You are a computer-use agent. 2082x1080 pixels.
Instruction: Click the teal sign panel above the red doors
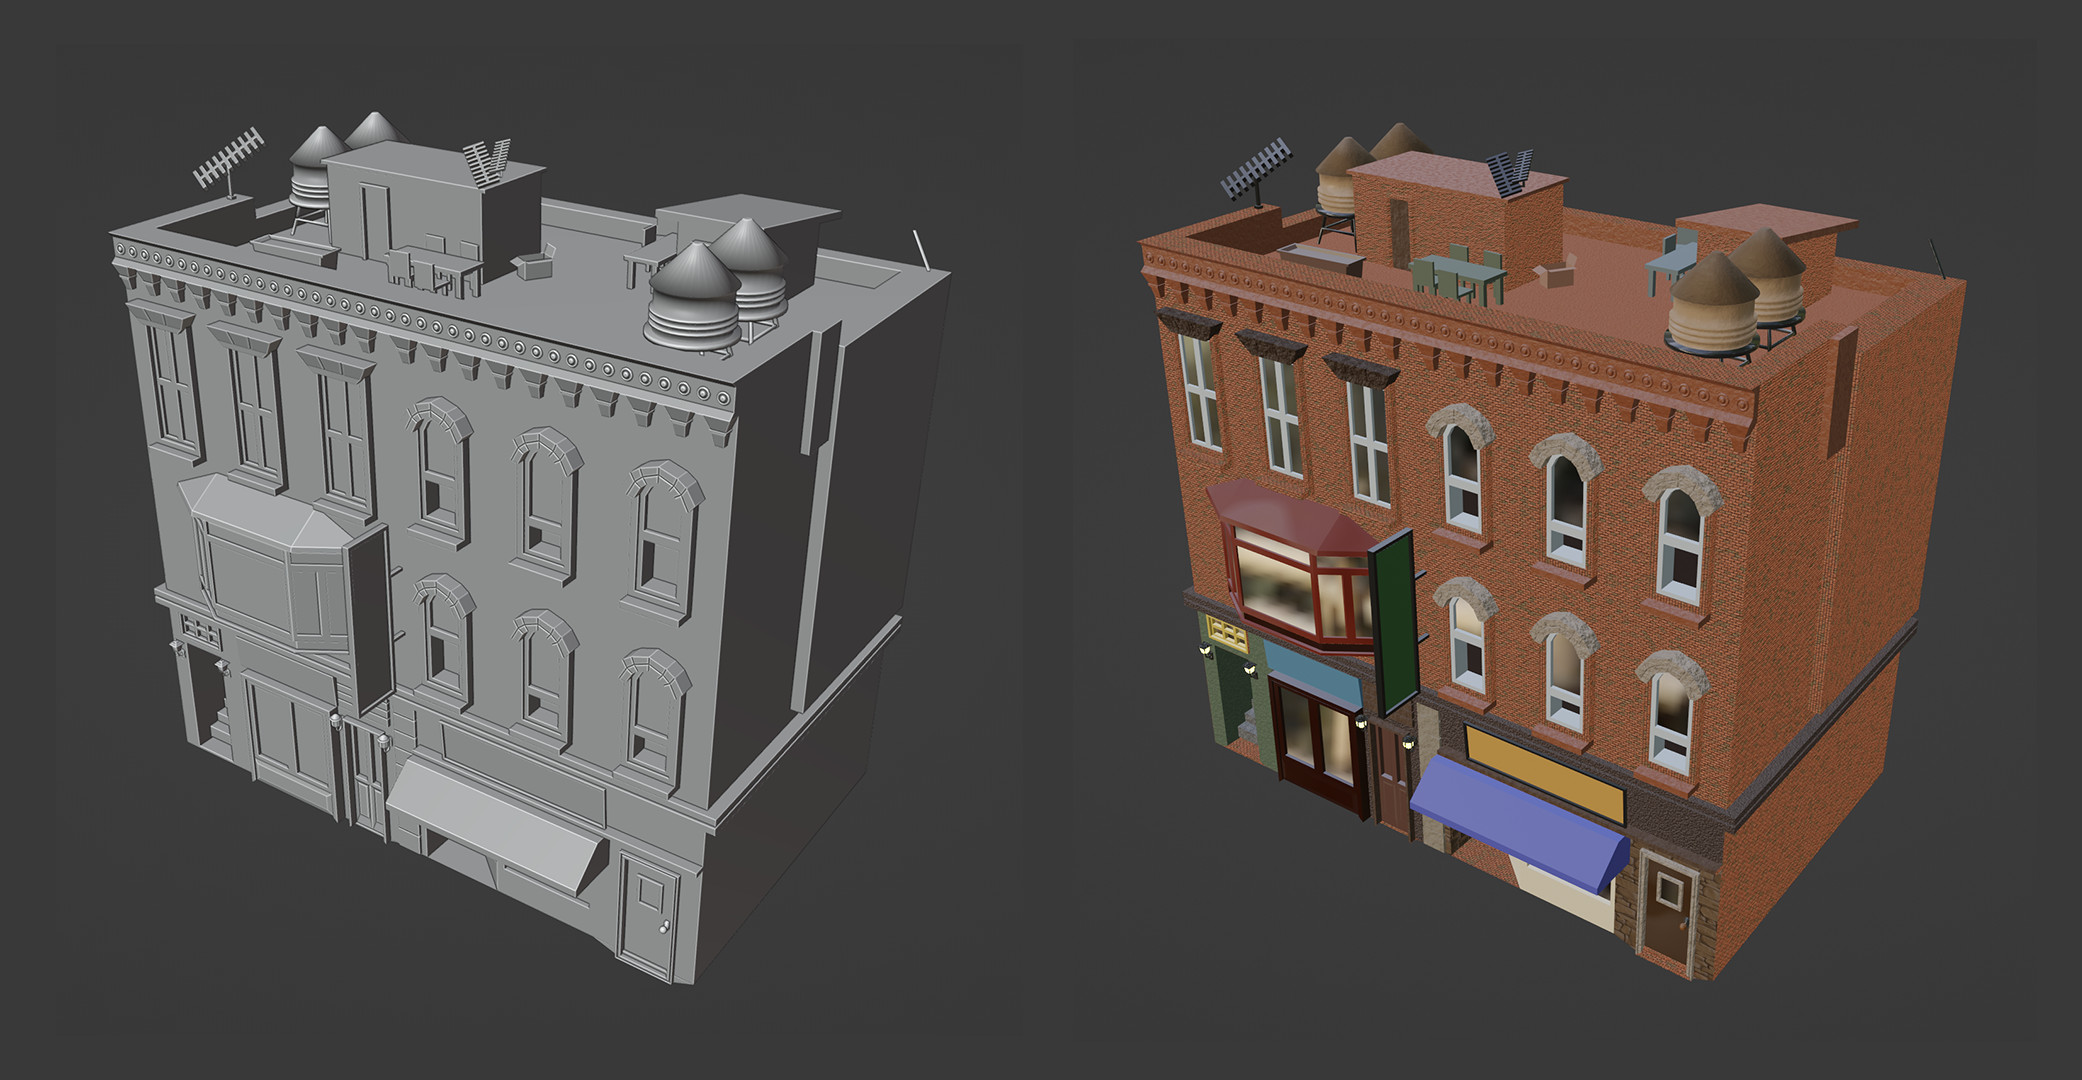click(1312, 668)
